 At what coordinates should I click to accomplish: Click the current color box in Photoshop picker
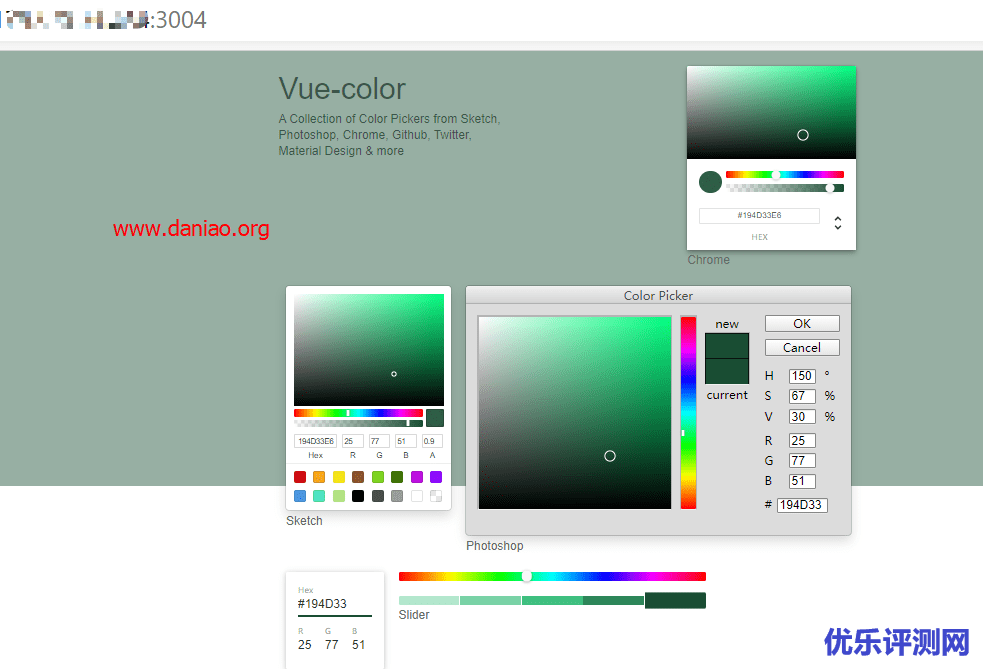pyautogui.click(x=727, y=371)
